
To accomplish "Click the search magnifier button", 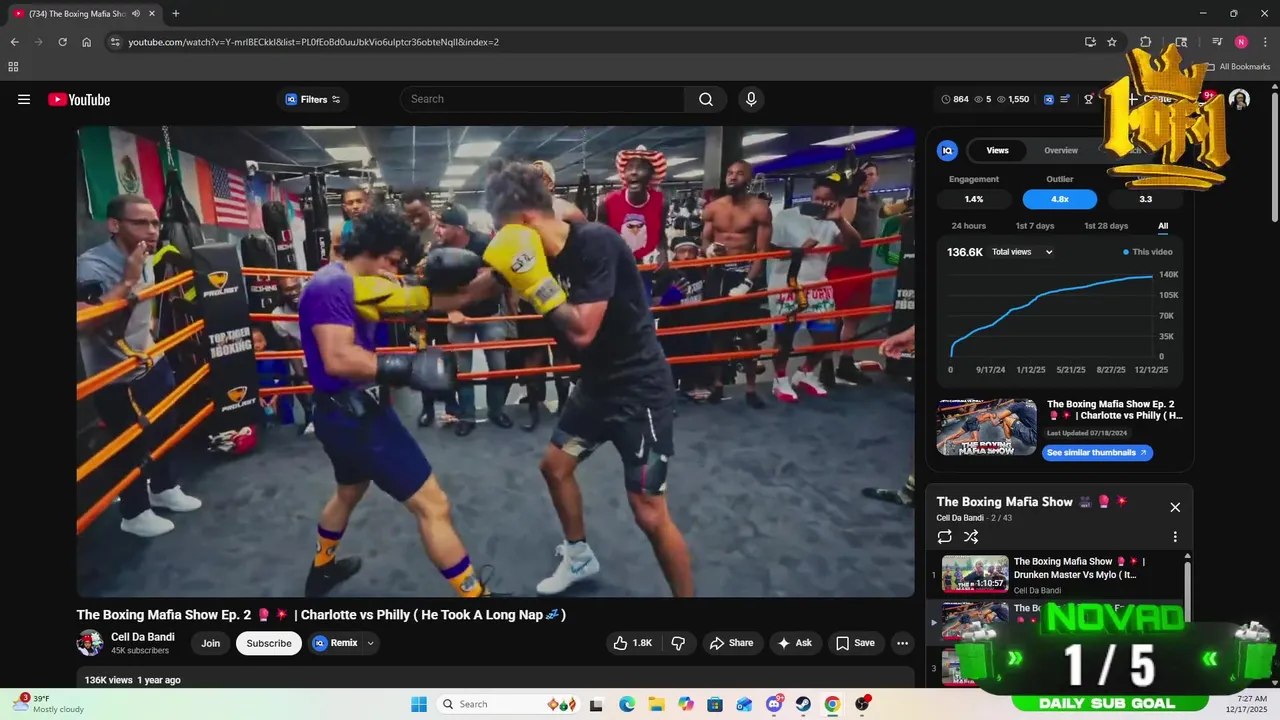I will tap(706, 99).
